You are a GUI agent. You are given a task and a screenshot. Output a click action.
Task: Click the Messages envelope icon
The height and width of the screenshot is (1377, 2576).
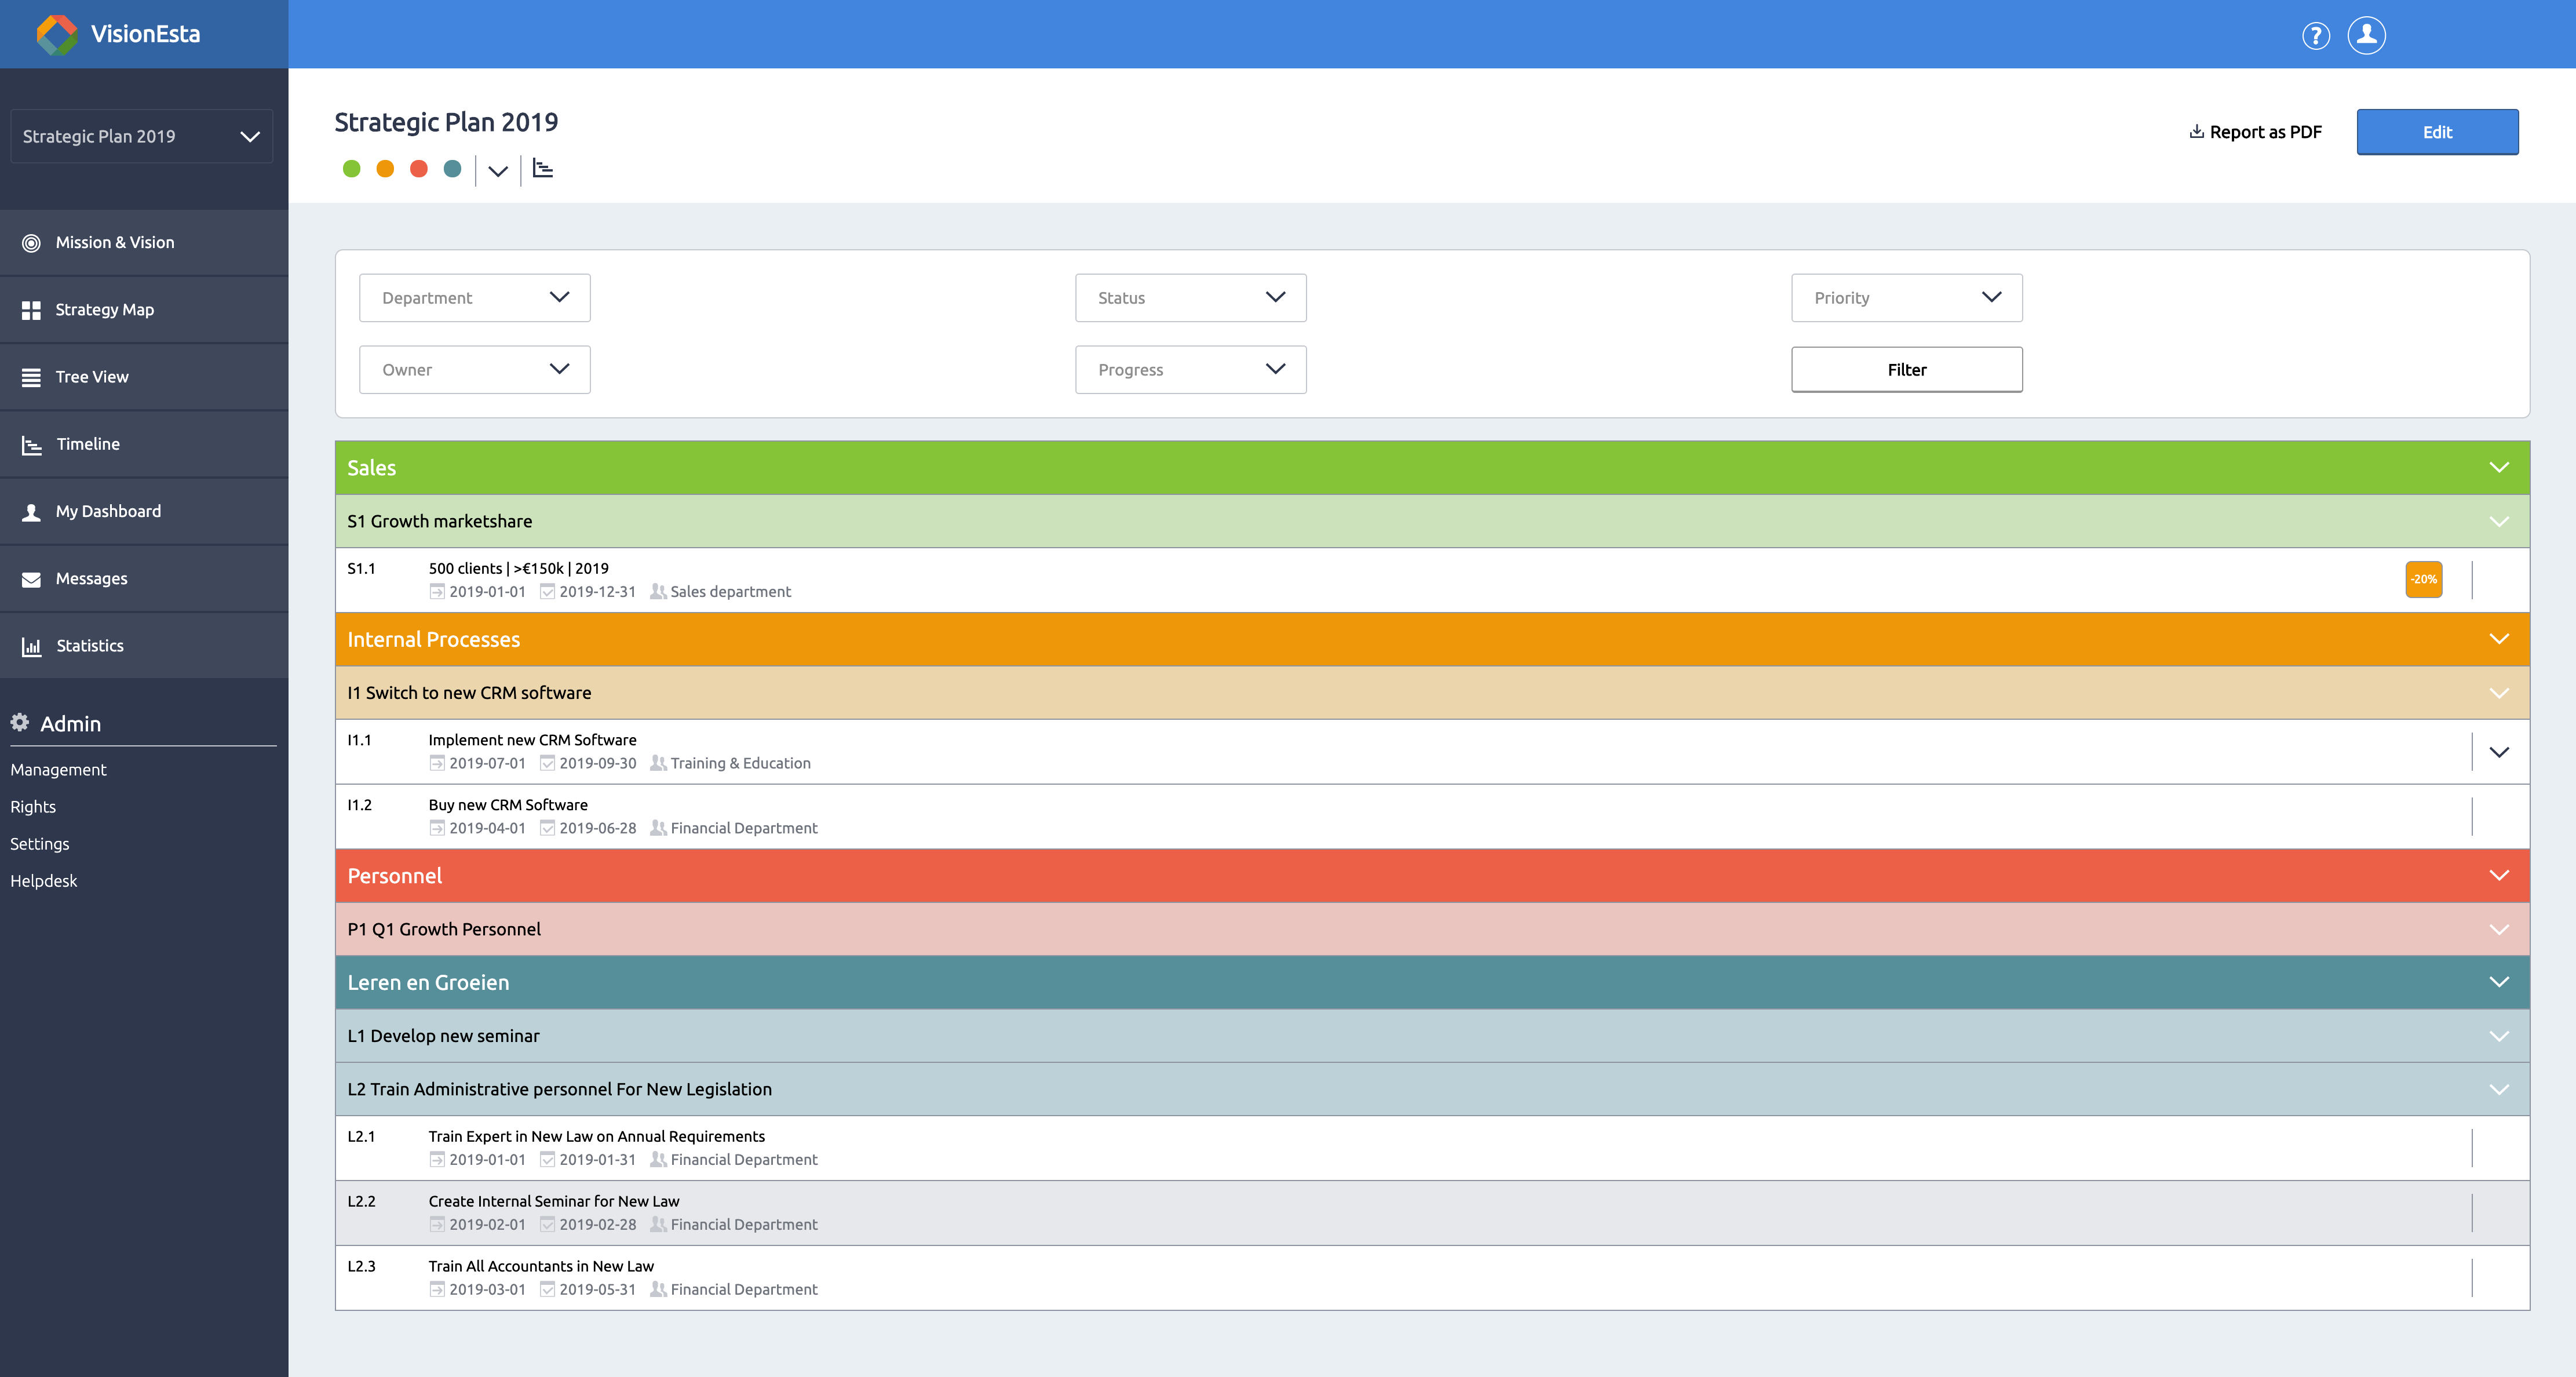[31, 579]
